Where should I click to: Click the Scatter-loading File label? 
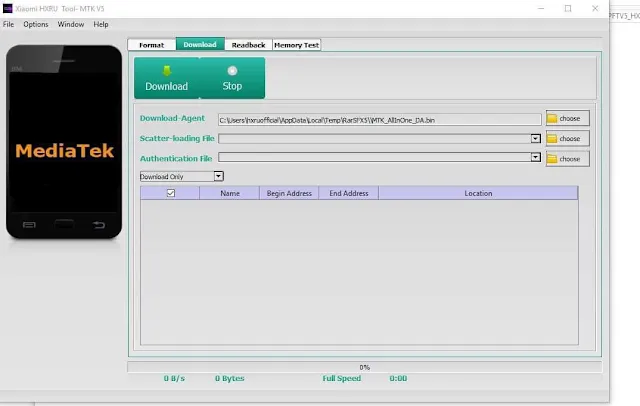tap(177, 139)
